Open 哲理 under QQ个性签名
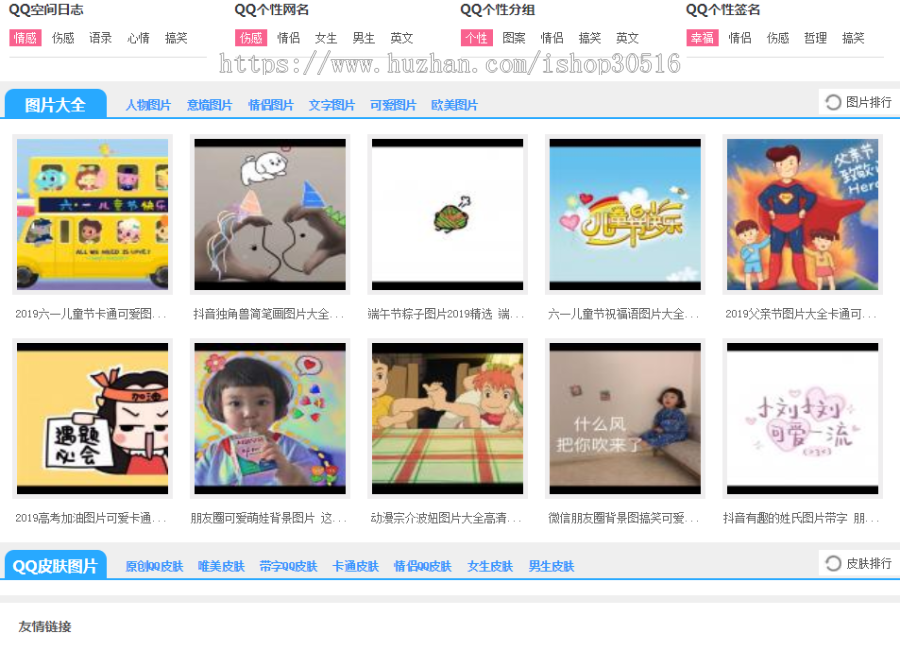Image resolution: width=900 pixels, height=651 pixels. coord(816,38)
